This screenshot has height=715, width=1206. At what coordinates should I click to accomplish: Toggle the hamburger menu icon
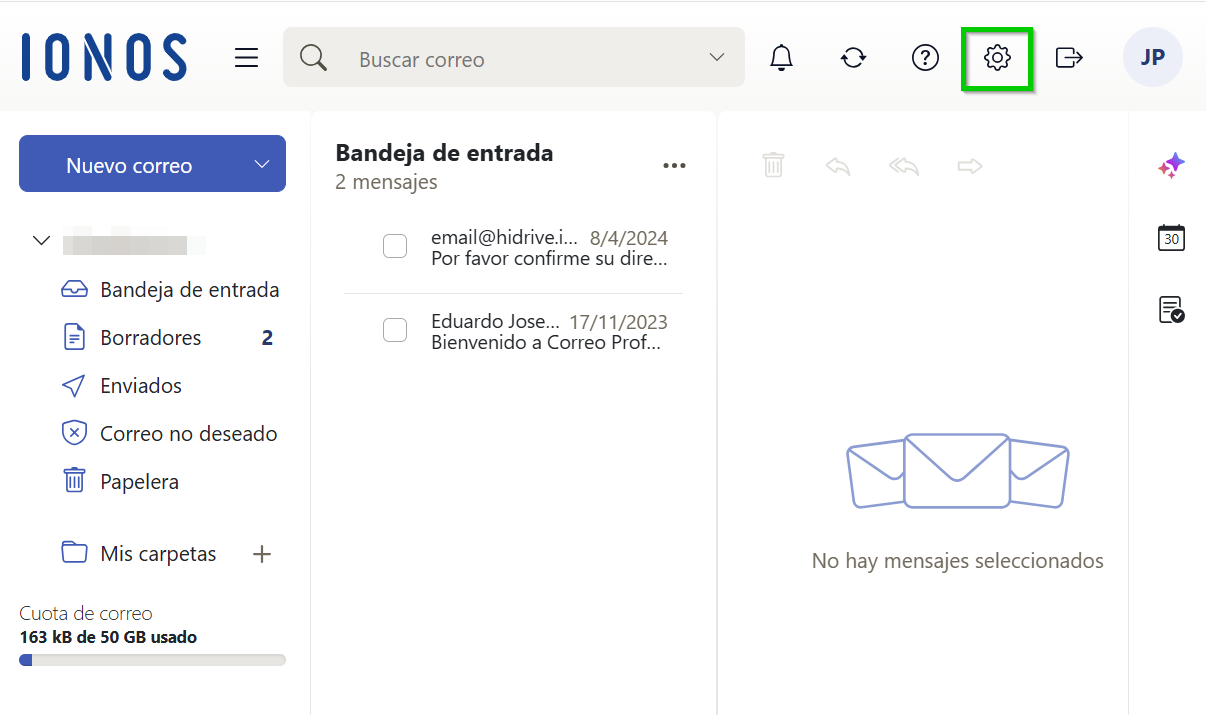click(246, 57)
